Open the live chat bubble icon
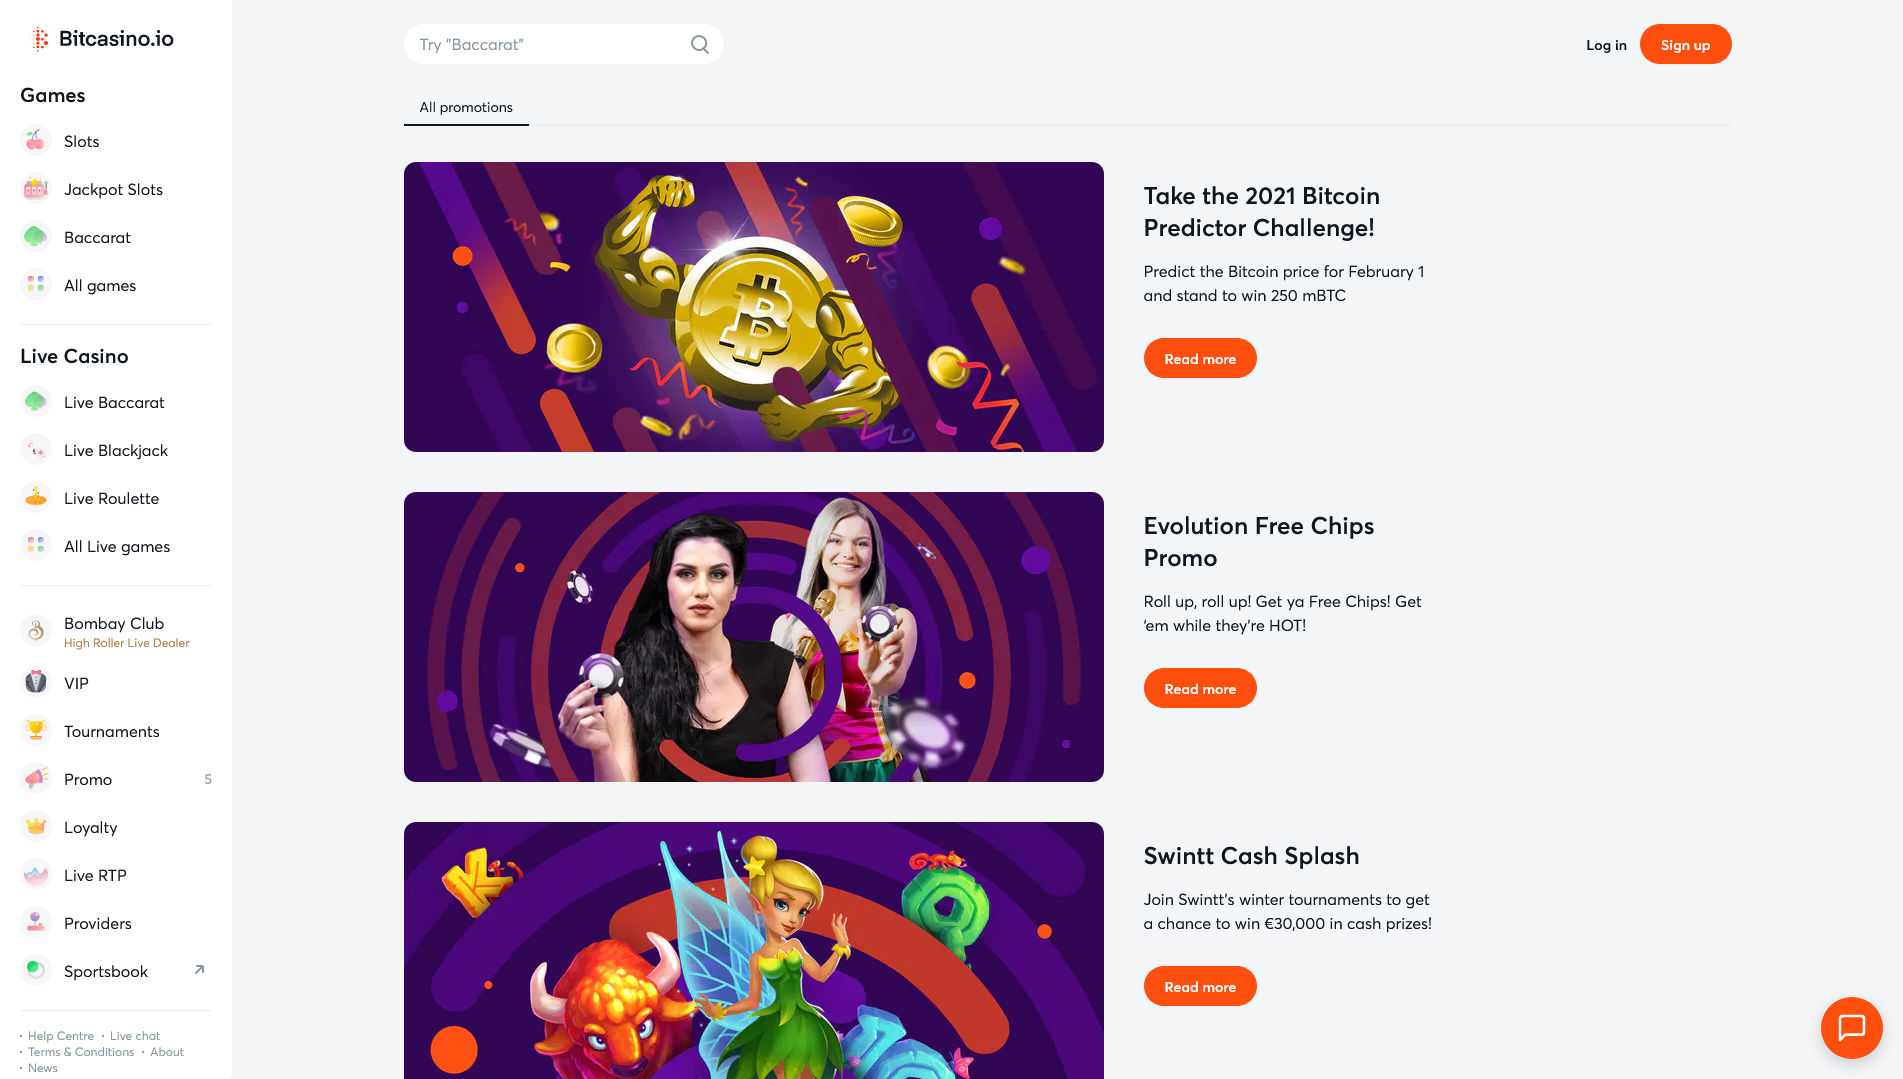1903x1079 pixels. pyautogui.click(x=1852, y=1027)
